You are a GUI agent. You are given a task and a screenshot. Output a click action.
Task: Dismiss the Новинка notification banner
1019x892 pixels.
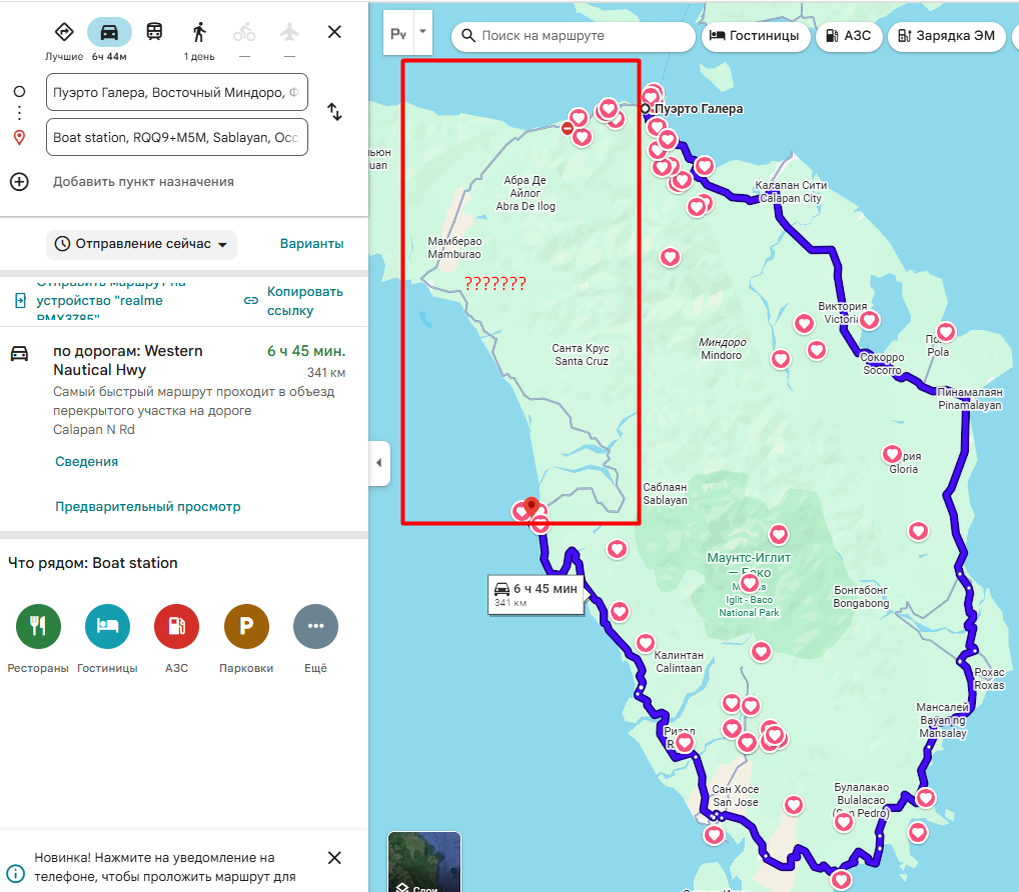(335, 858)
